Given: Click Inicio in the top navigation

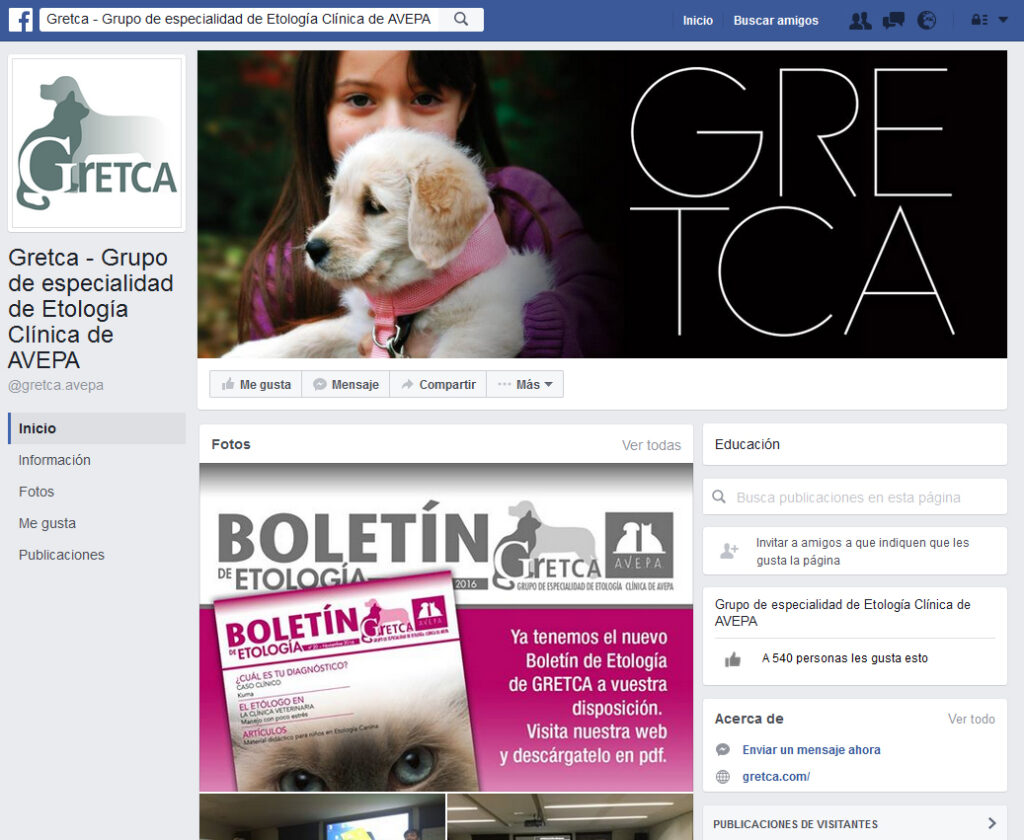Looking at the screenshot, I should click(697, 21).
